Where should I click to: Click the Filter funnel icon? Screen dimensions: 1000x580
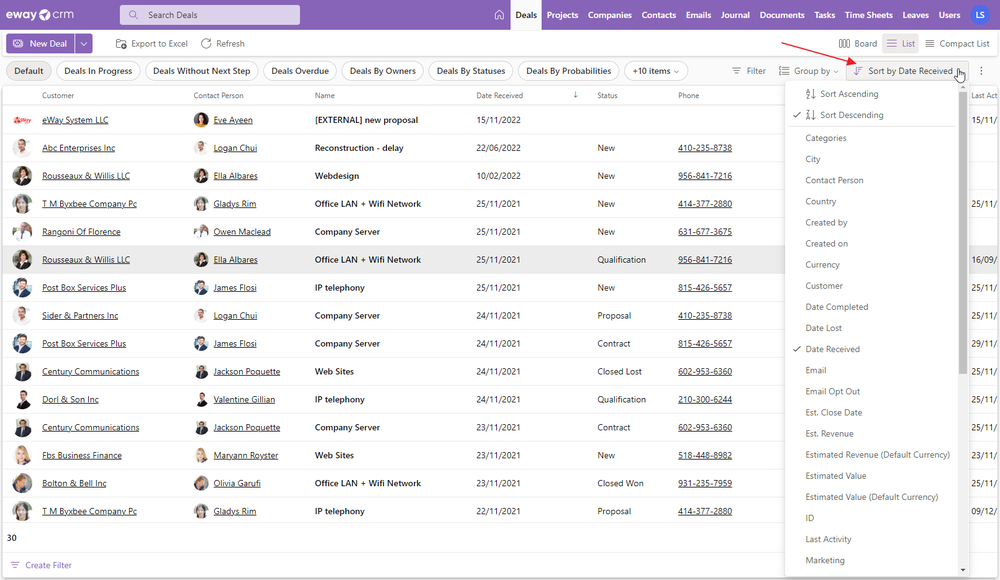click(737, 71)
